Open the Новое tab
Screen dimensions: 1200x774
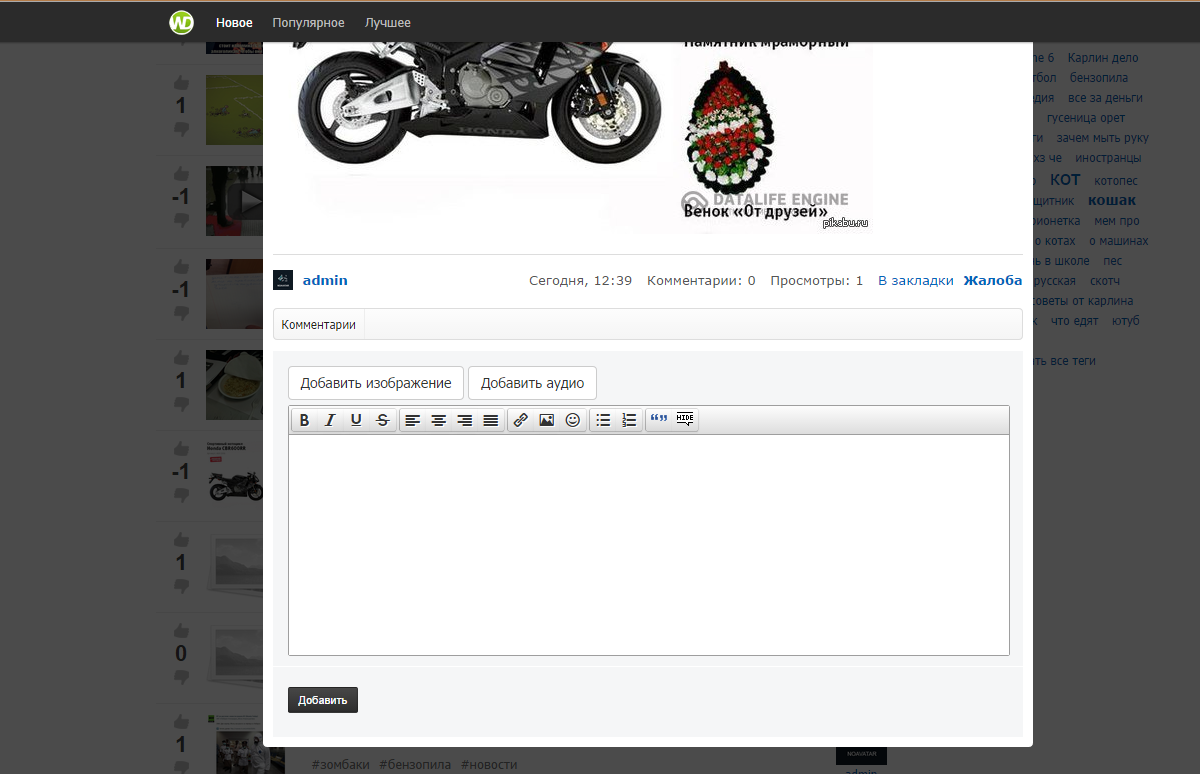point(234,22)
